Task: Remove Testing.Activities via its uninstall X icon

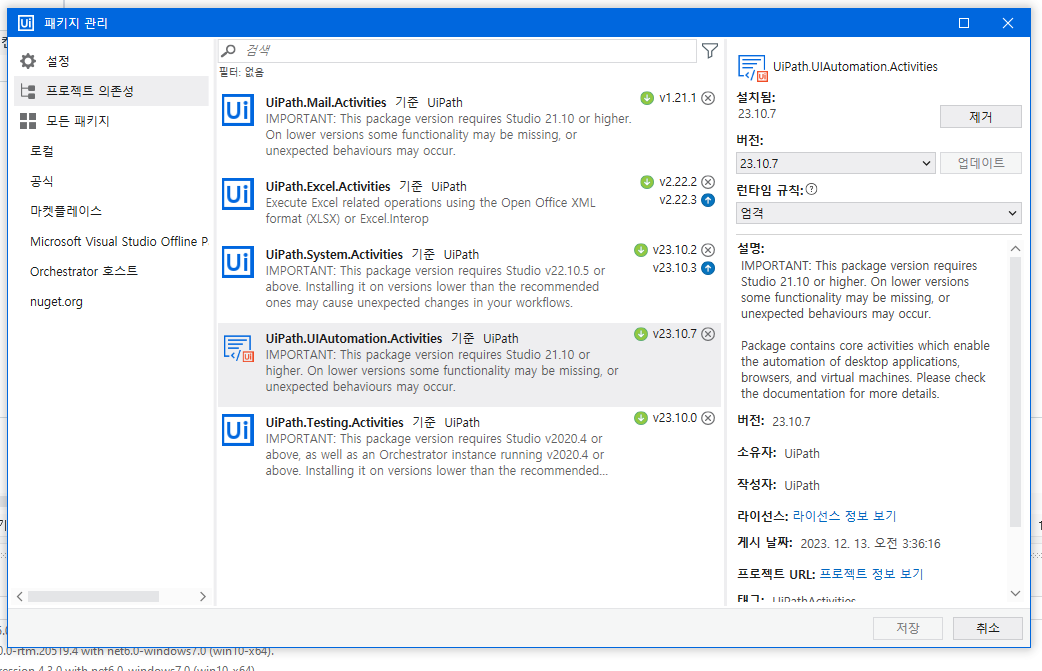Action: click(708, 418)
